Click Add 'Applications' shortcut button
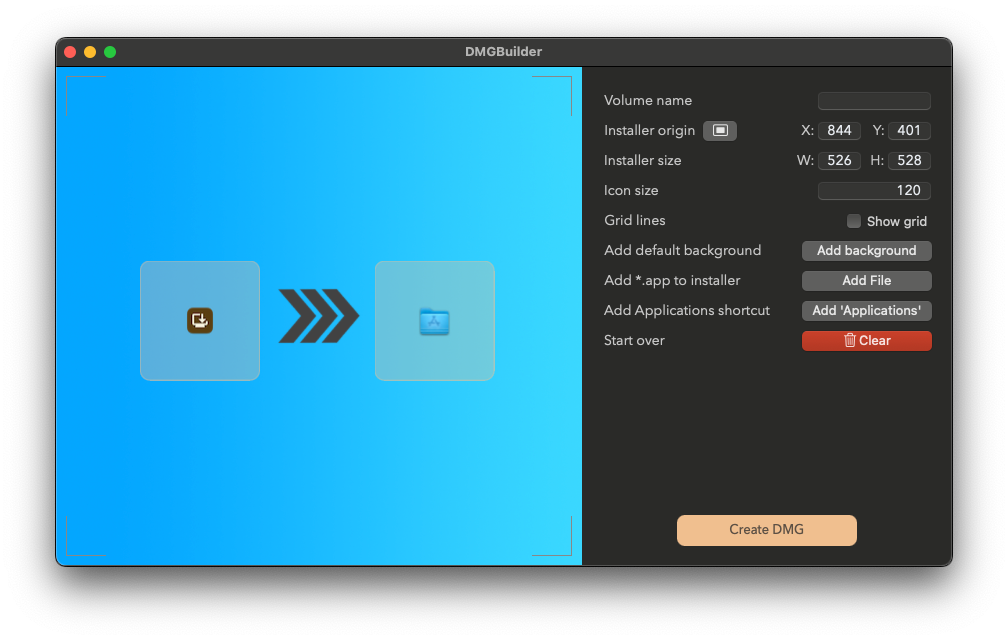 pyautogui.click(x=866, y=310)
